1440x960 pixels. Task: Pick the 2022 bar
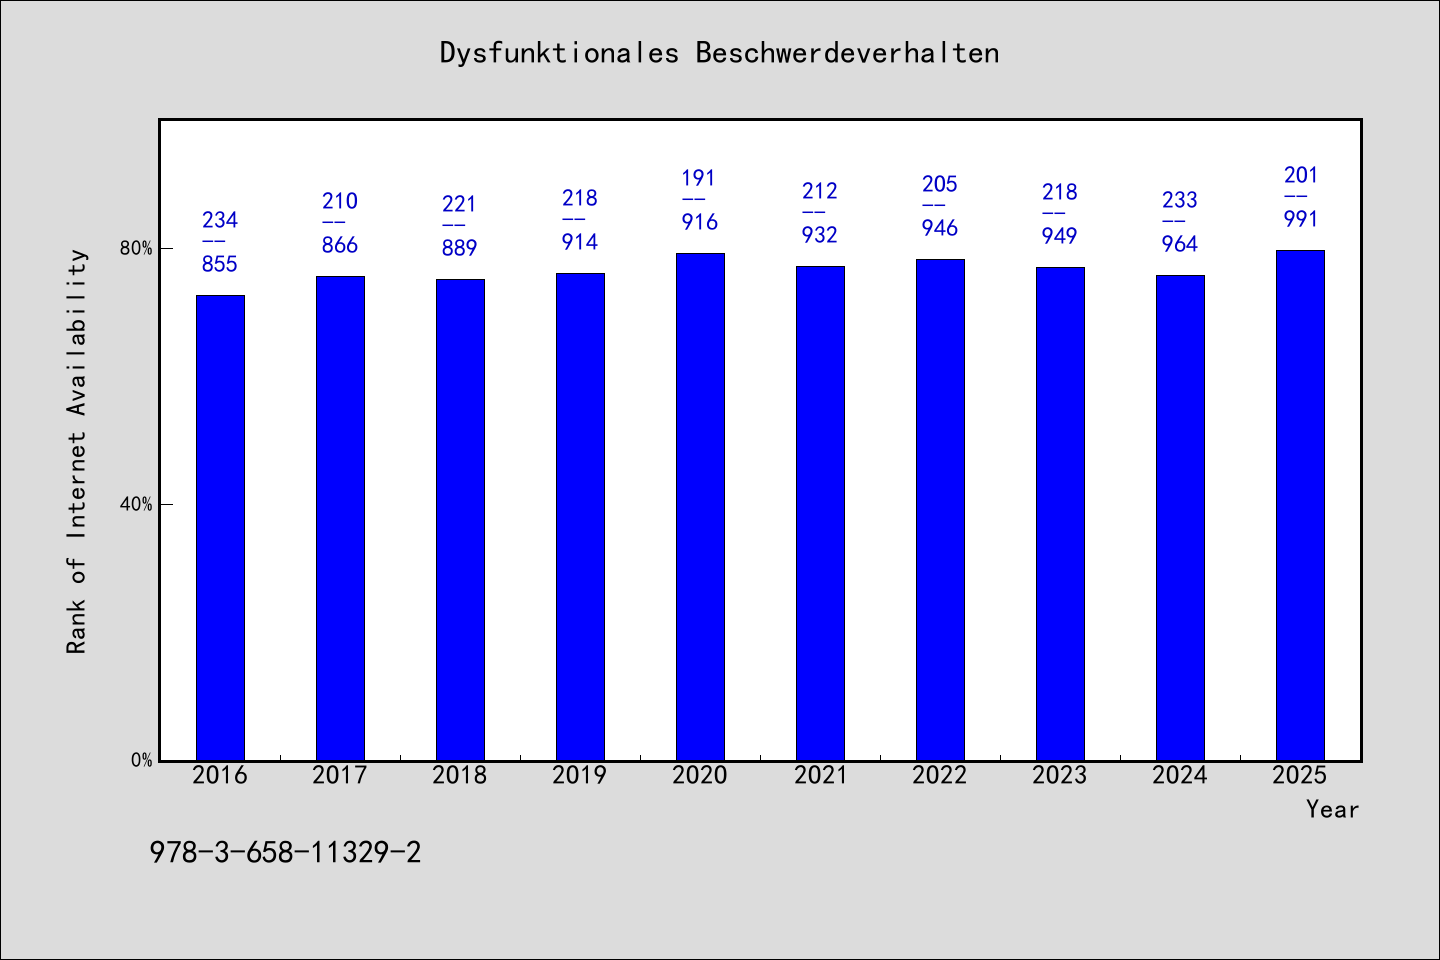(940, 510)
